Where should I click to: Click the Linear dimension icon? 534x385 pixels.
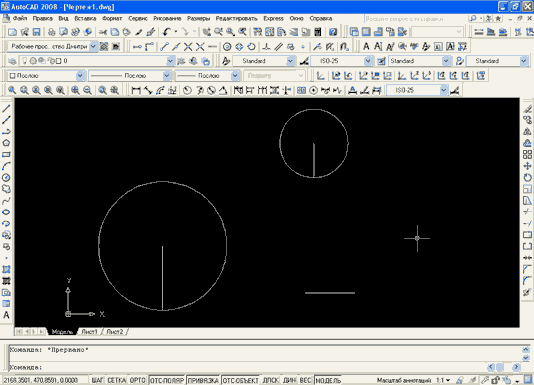point(136,90)
